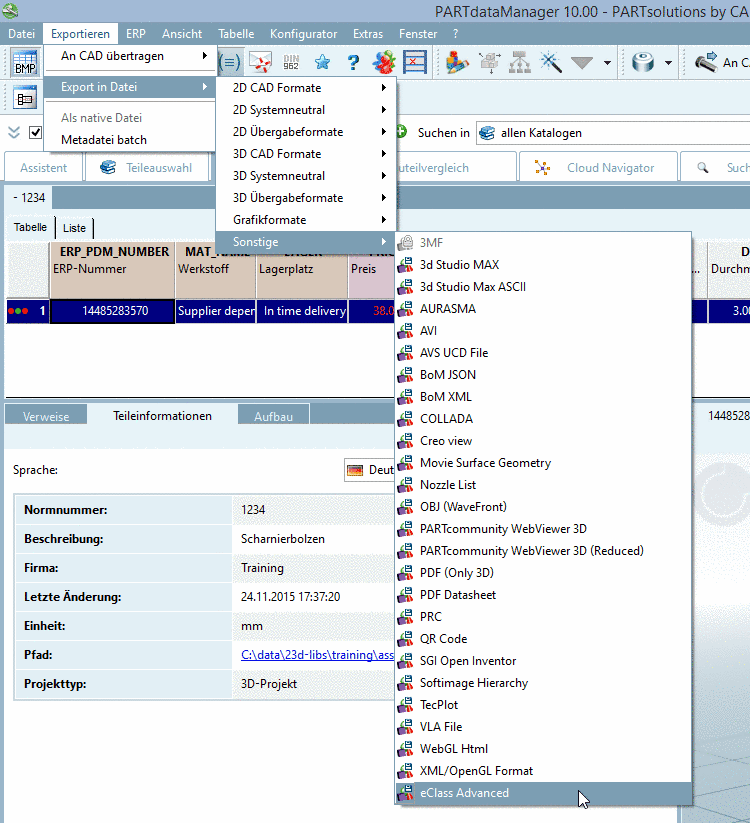
Task: Choose 'COLLADA' export format
Action: [543, 419]
